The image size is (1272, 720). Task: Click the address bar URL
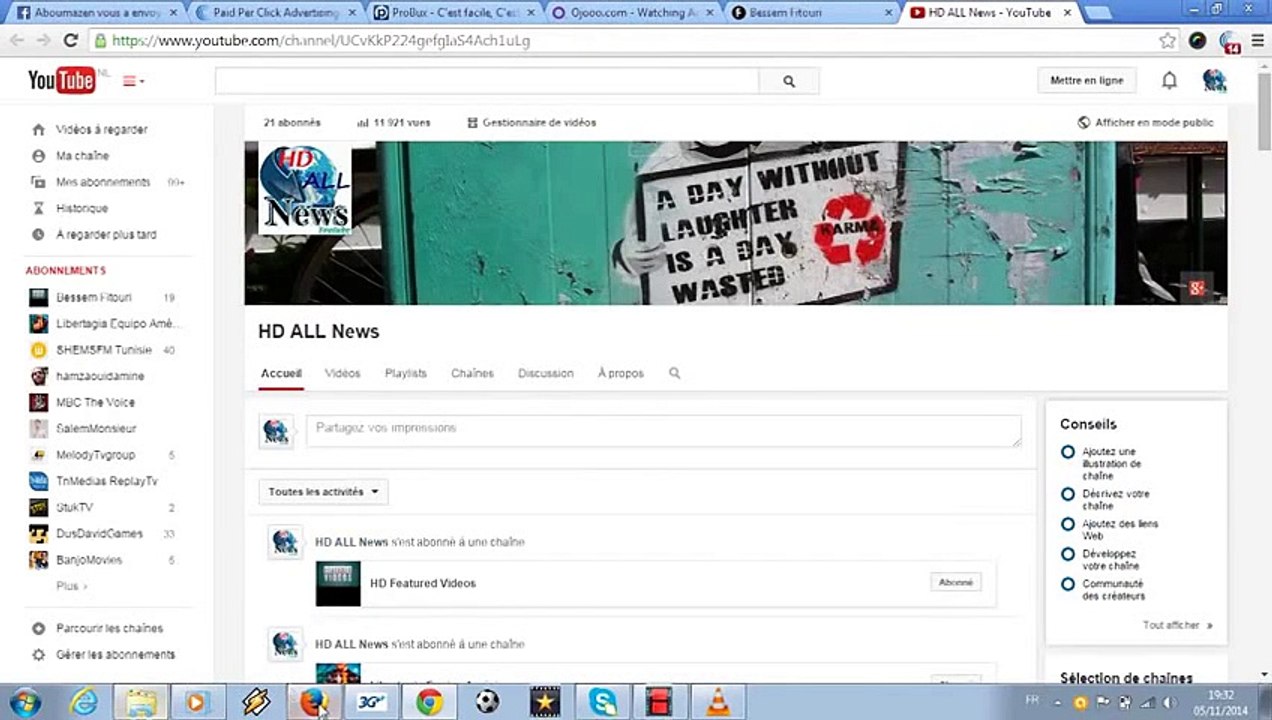(321, 41)
